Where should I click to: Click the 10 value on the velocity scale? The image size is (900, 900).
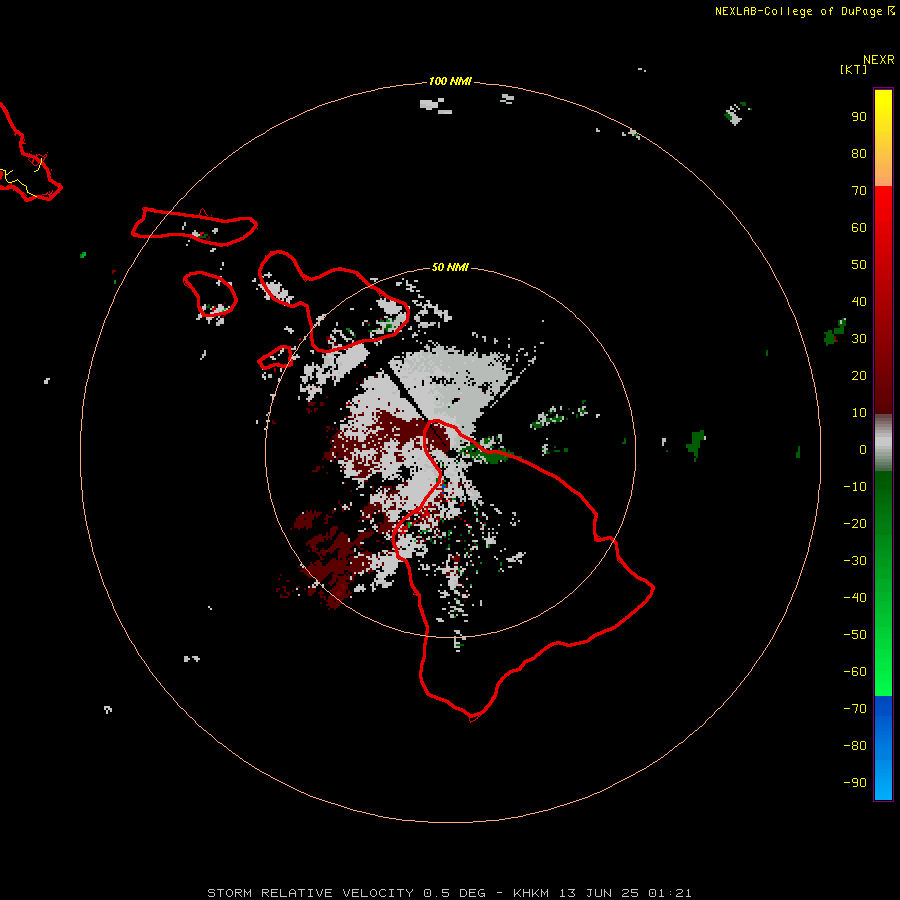click(859, 413)
